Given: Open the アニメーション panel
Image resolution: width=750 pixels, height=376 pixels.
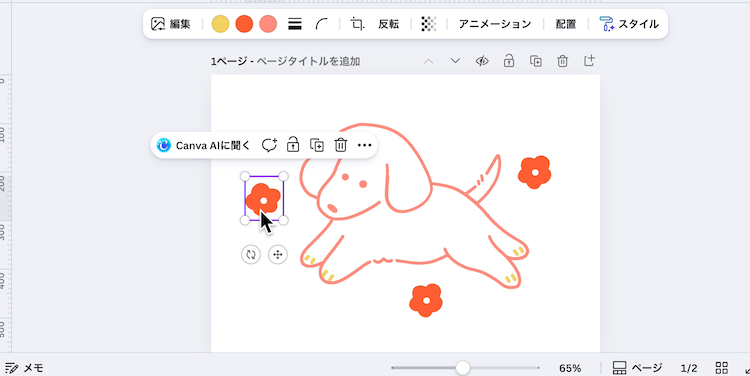Looking at the screenshot, I should [x=495, y=24].
